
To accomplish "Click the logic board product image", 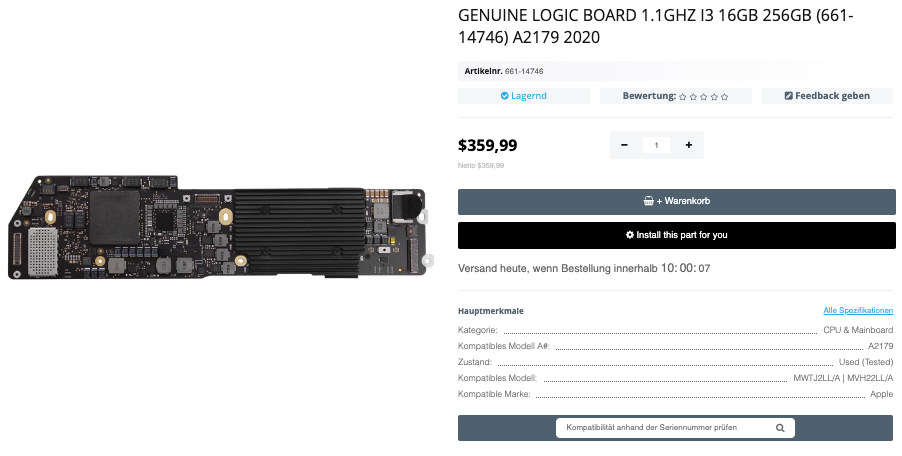I will [222, 229].
